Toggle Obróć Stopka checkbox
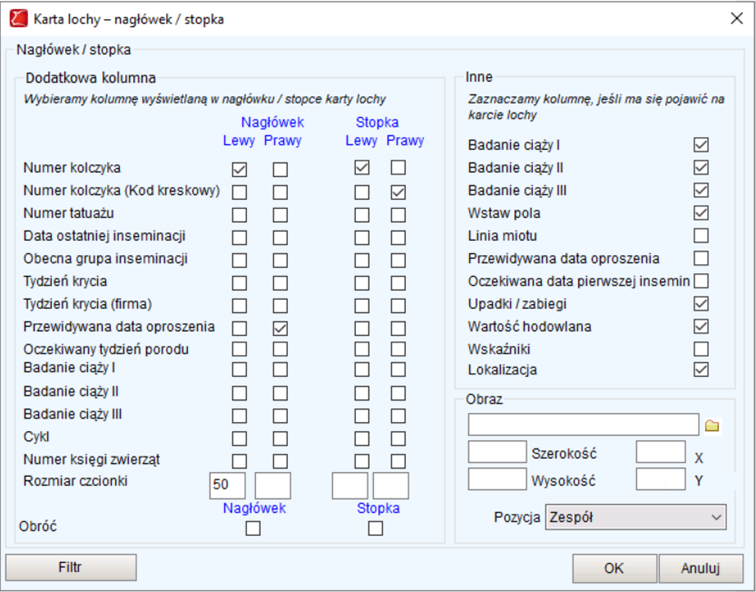 [x=375, y=528]
